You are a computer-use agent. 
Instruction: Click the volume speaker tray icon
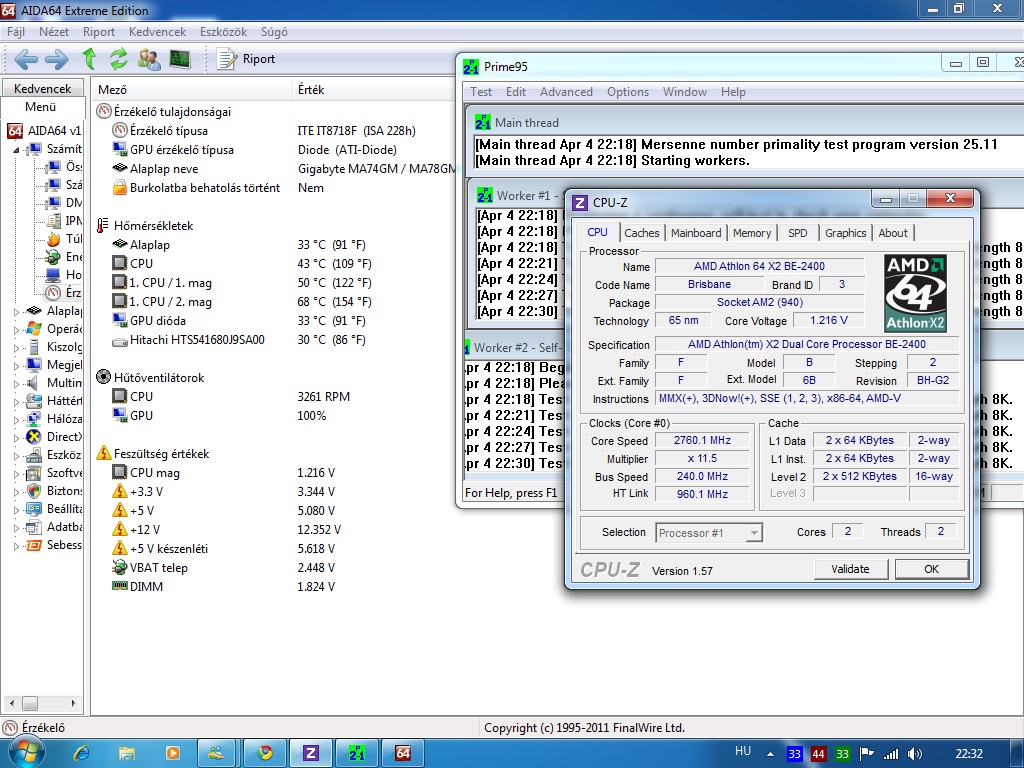[x=914, y=754]
